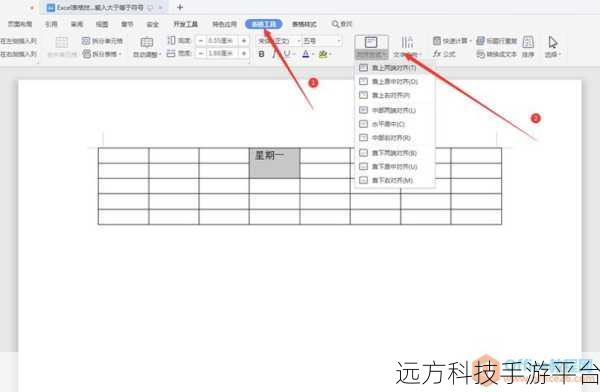The width and height of the screenshot is (600, 392).
Task: Decrease column width with minus button
Action: tap(201, 53)
